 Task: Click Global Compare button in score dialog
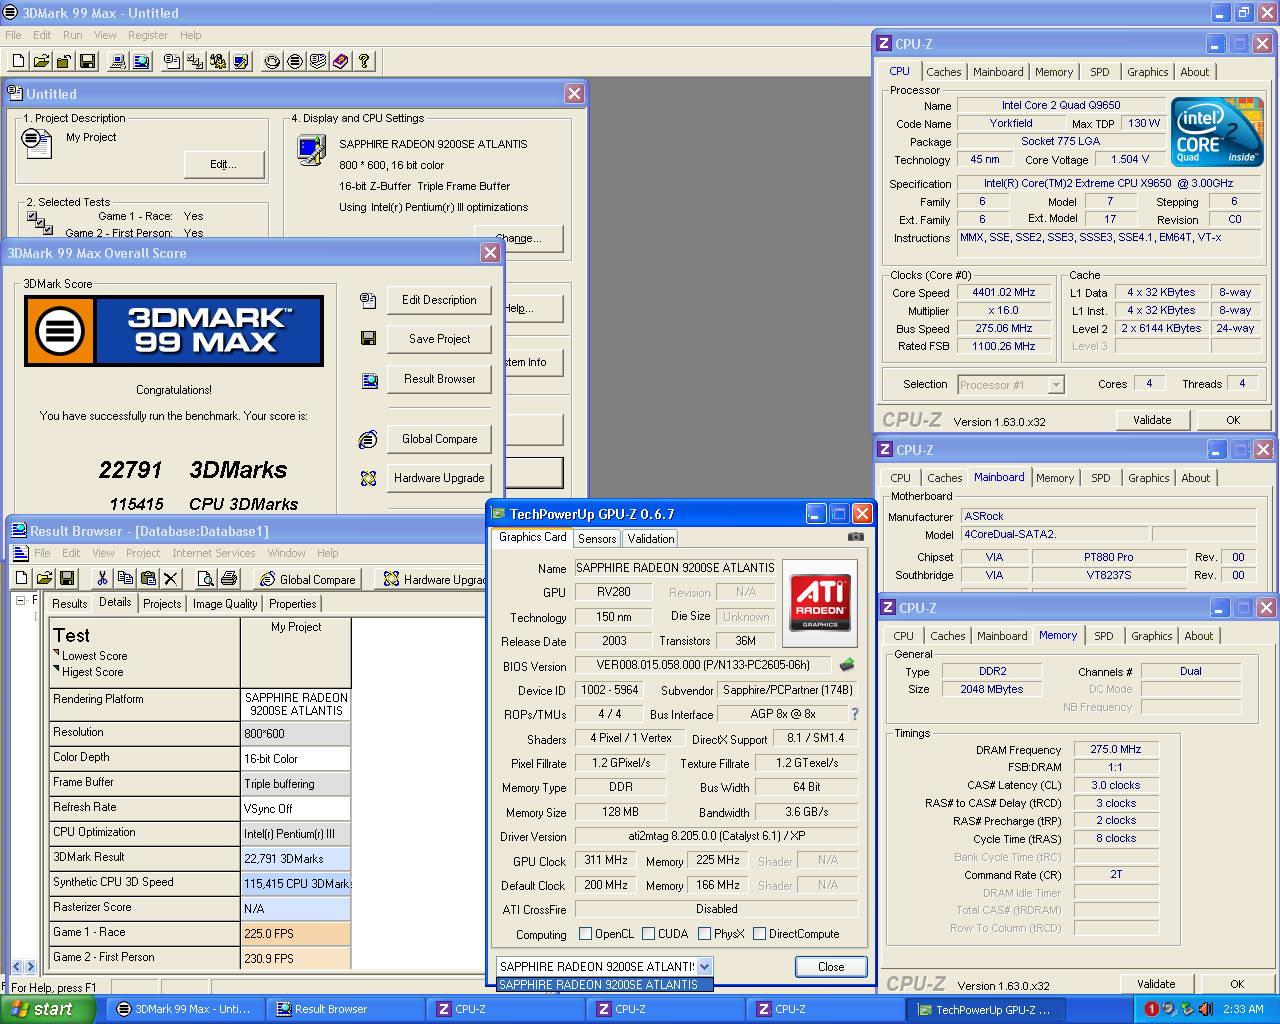point(439,439)
